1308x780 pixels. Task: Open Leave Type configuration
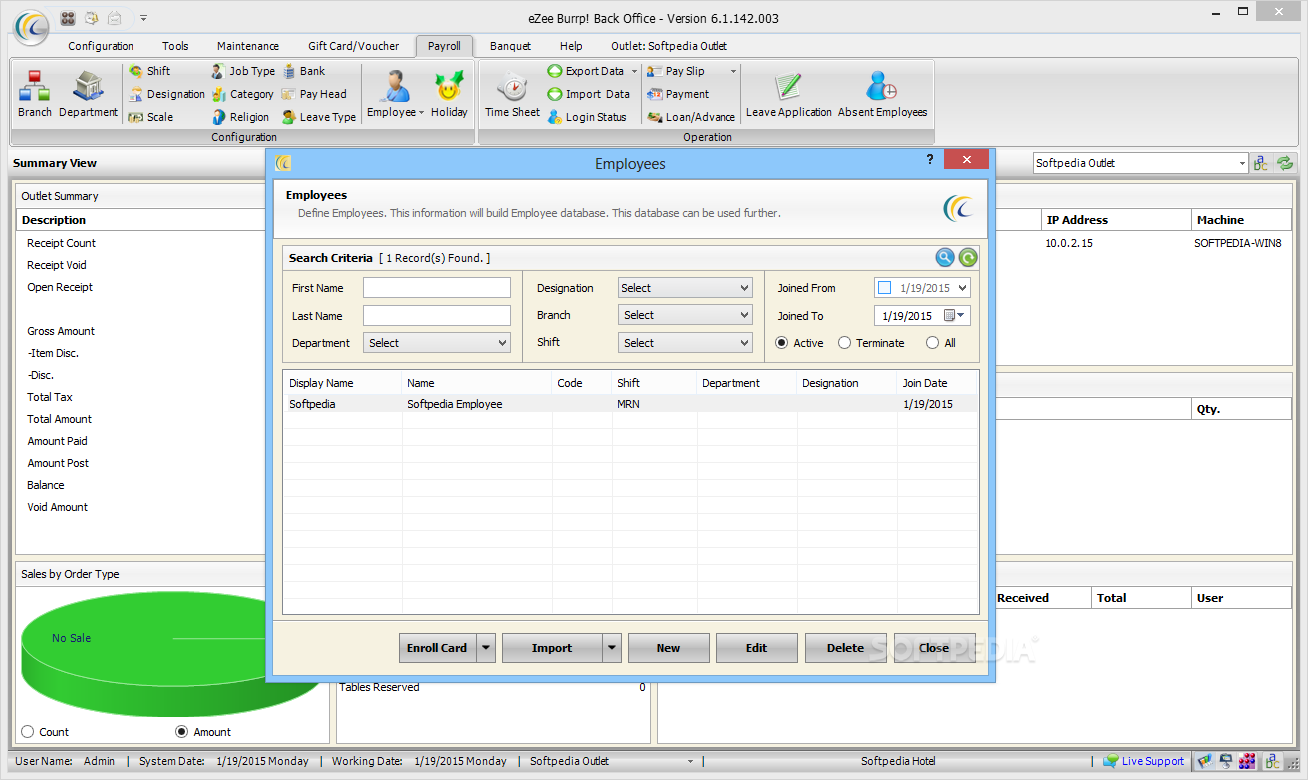tap(318, 117)
